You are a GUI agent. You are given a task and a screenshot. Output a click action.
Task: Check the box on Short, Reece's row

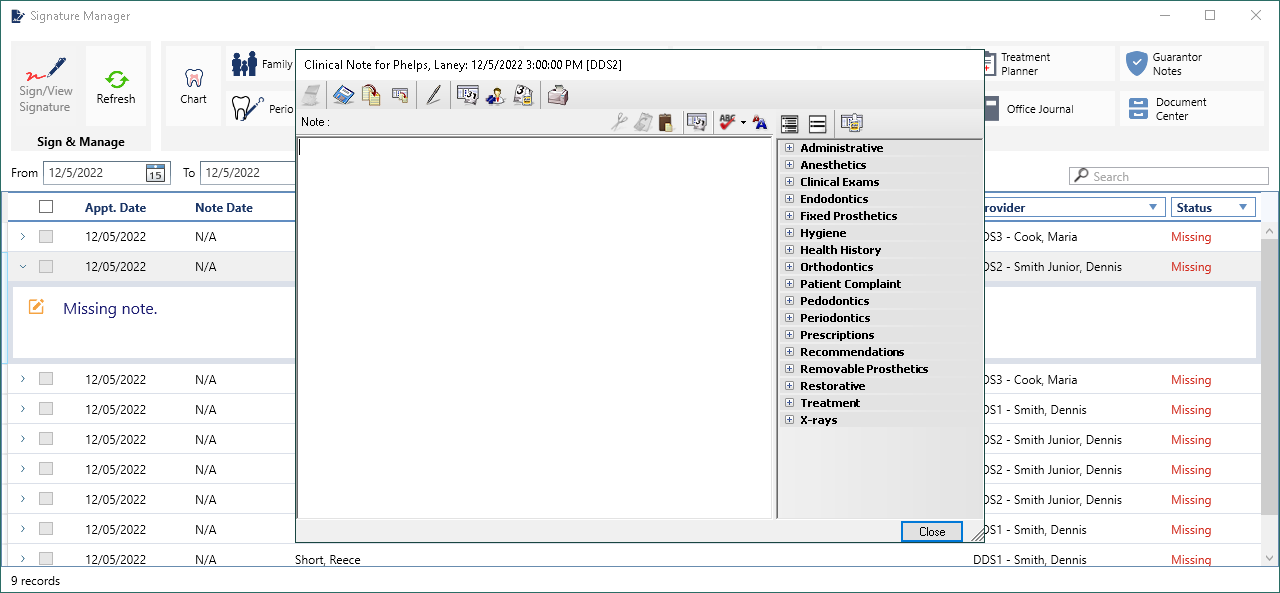[45, 559]
